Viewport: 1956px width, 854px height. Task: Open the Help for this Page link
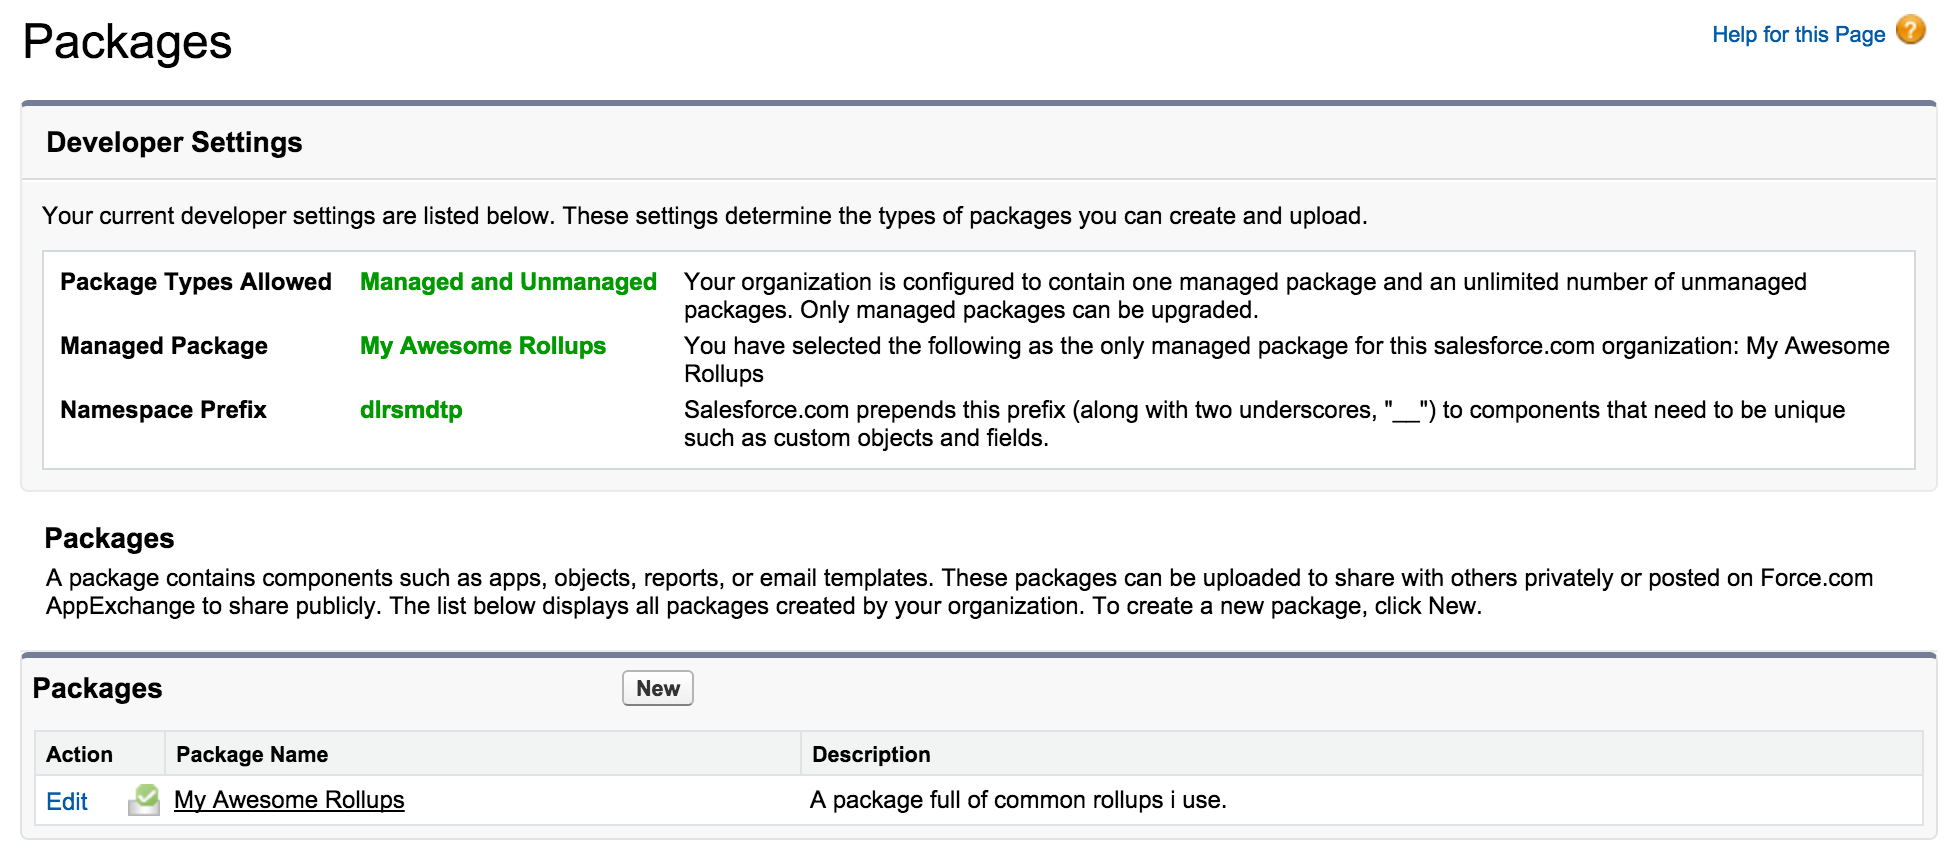(x=1797, y=35)
